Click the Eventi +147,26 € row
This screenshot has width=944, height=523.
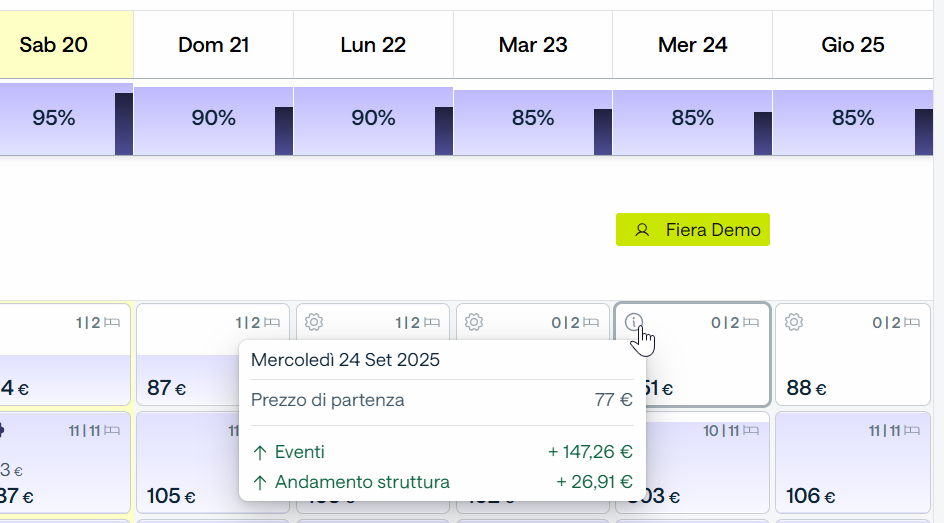point(442,452)
